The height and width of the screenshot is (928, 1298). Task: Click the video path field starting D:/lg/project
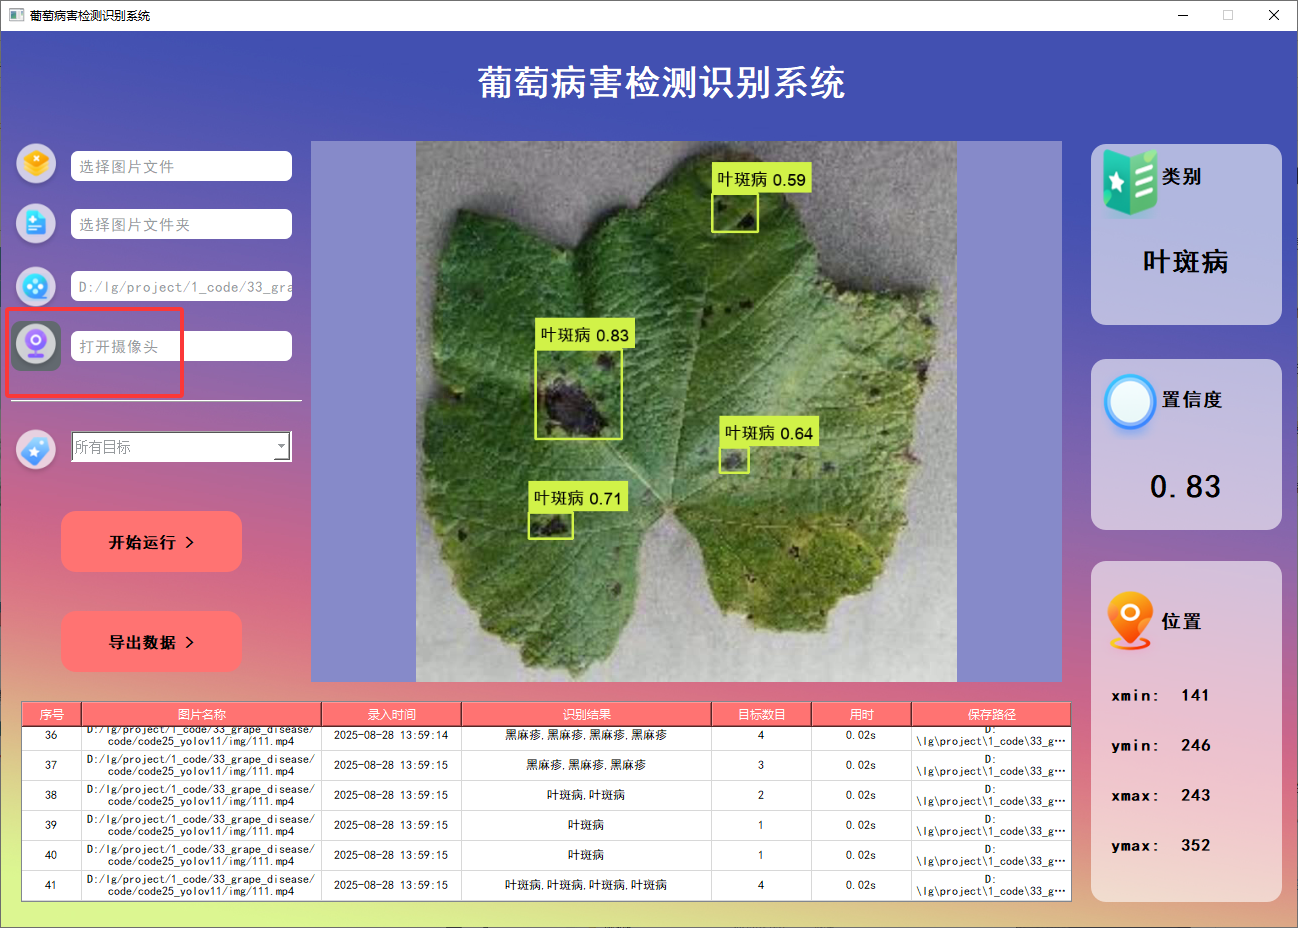pos(181,286)
